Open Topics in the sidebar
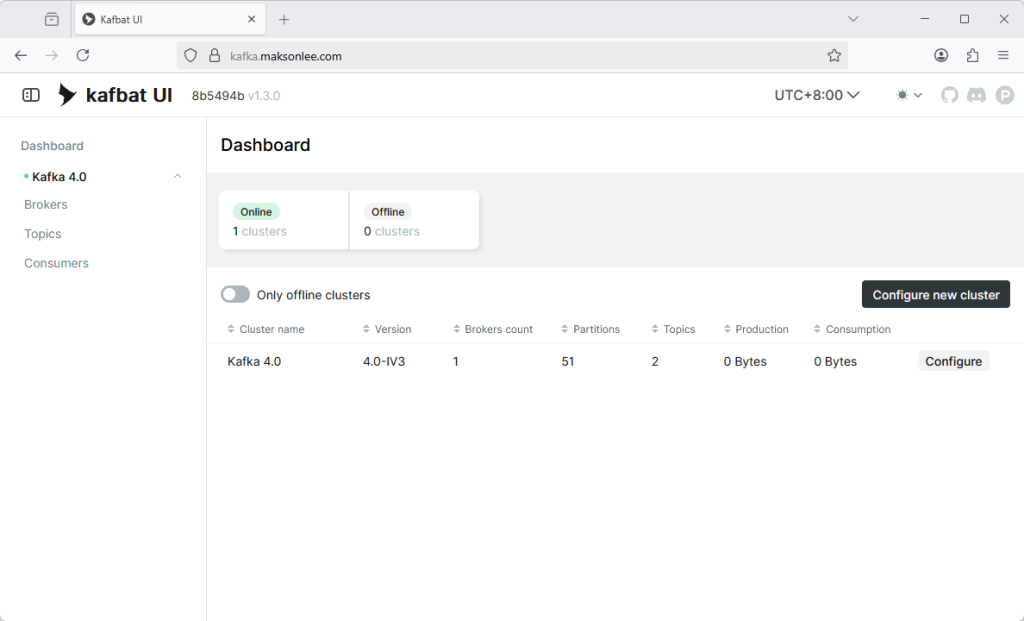The image size is (1024, 621). 42,234
